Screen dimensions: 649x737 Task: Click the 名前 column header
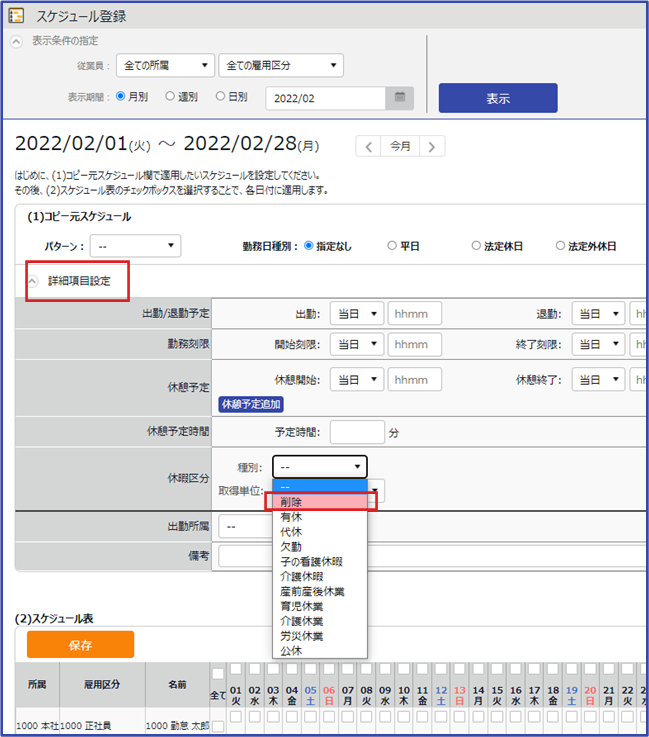click(178, 685)
